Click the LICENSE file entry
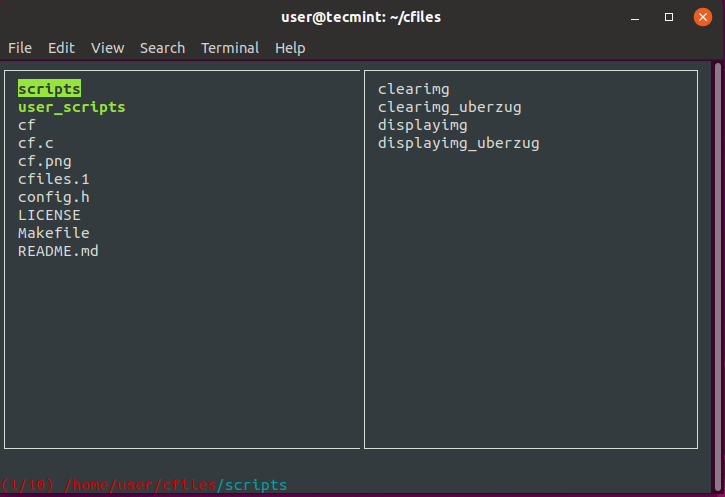Screen dimensions: 725x497 click(x=49, y=215)
